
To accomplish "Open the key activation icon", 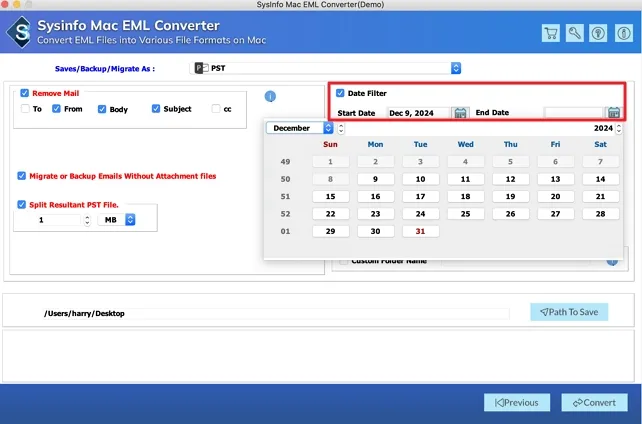I will (x=573, y=33).
